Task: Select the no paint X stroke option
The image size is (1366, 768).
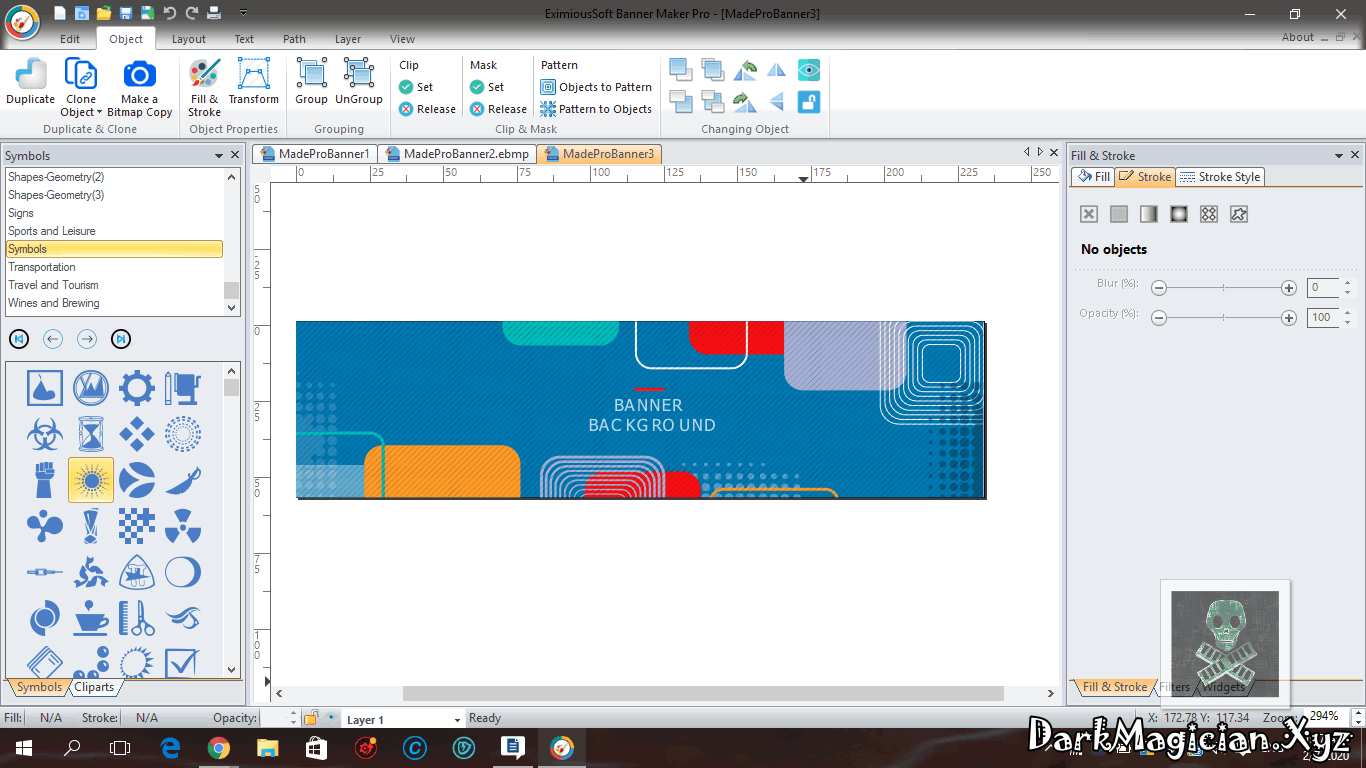Action: point(1089,214)
